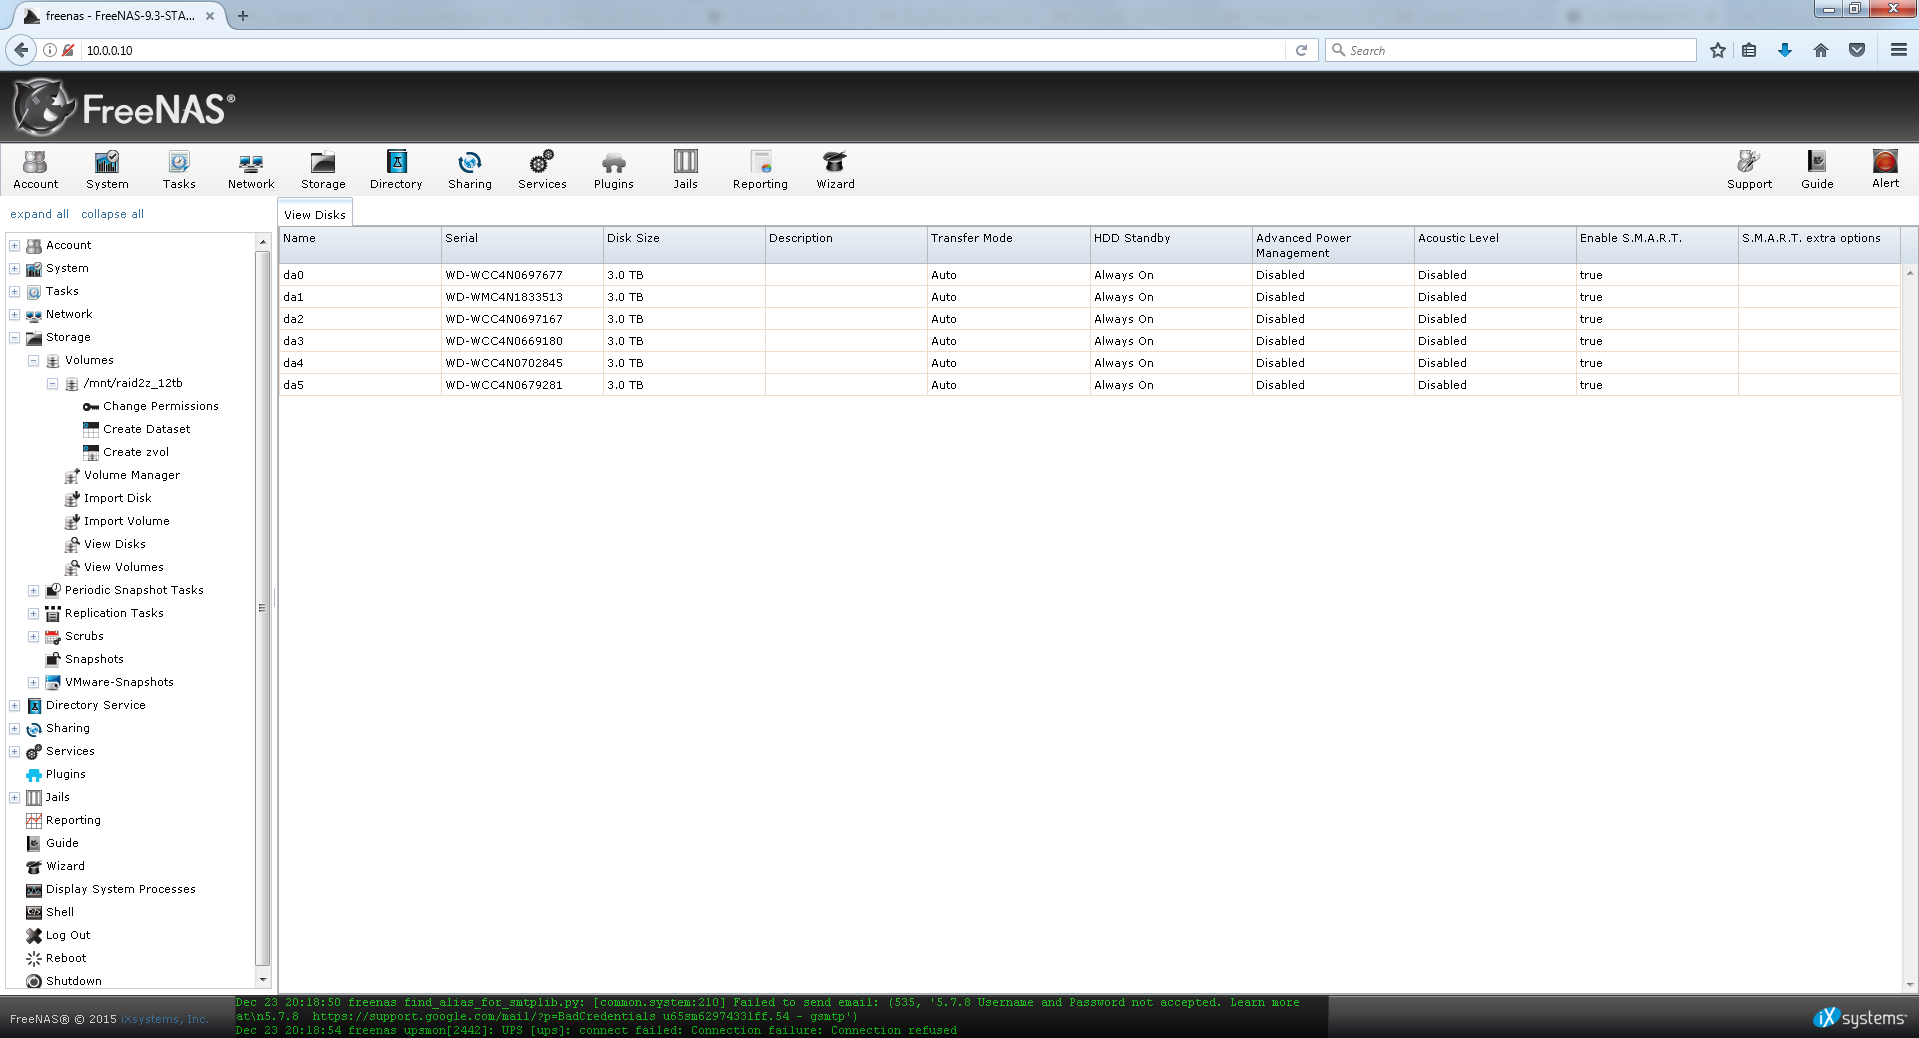Viewport: 1919px width, 1038px height.
Task: Click the expand all link
Action: 39,214
